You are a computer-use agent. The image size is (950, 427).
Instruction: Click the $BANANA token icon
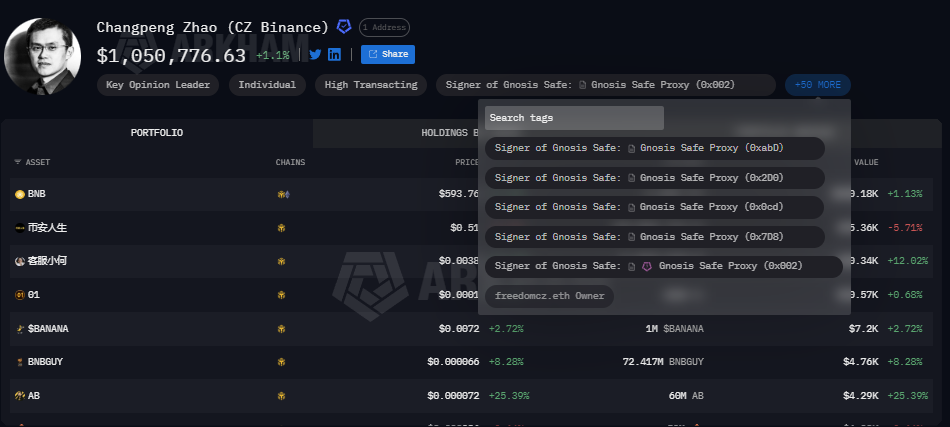coord(19,329)
